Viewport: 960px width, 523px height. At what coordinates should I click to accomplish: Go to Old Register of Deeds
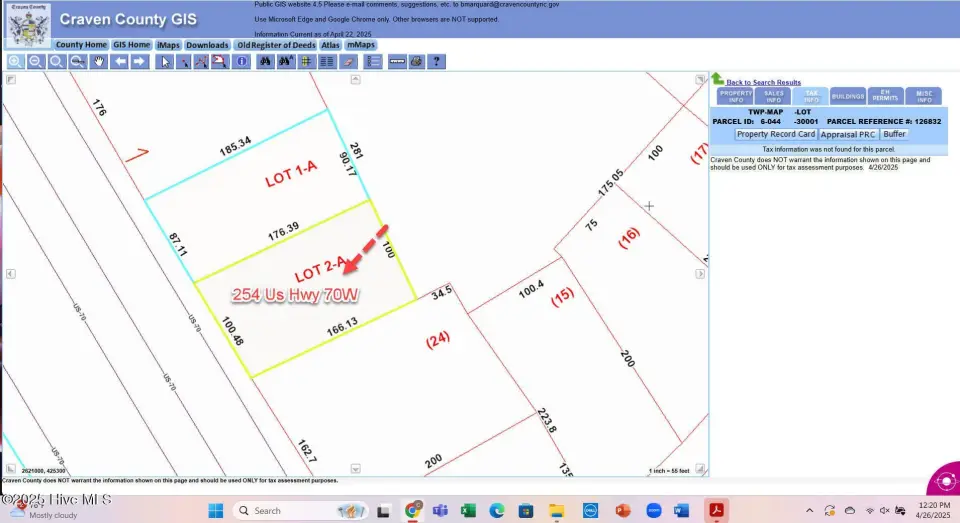tap(276, 45)
